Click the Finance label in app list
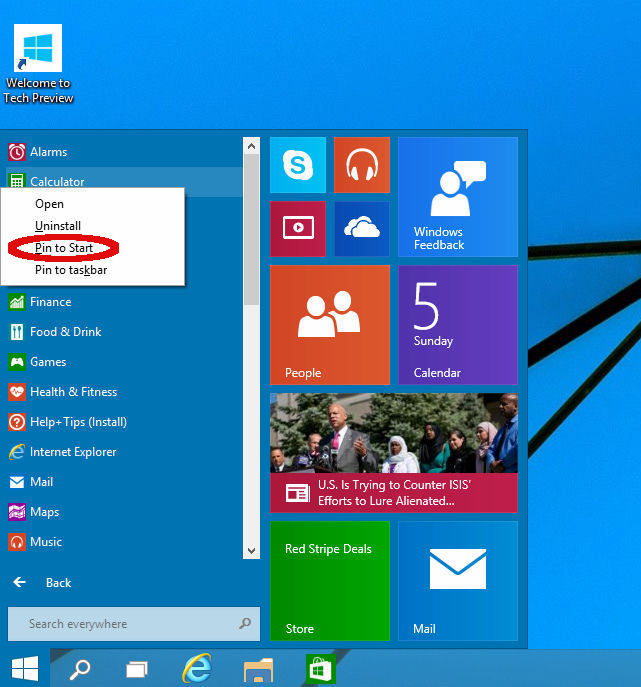 pos(50,302)
